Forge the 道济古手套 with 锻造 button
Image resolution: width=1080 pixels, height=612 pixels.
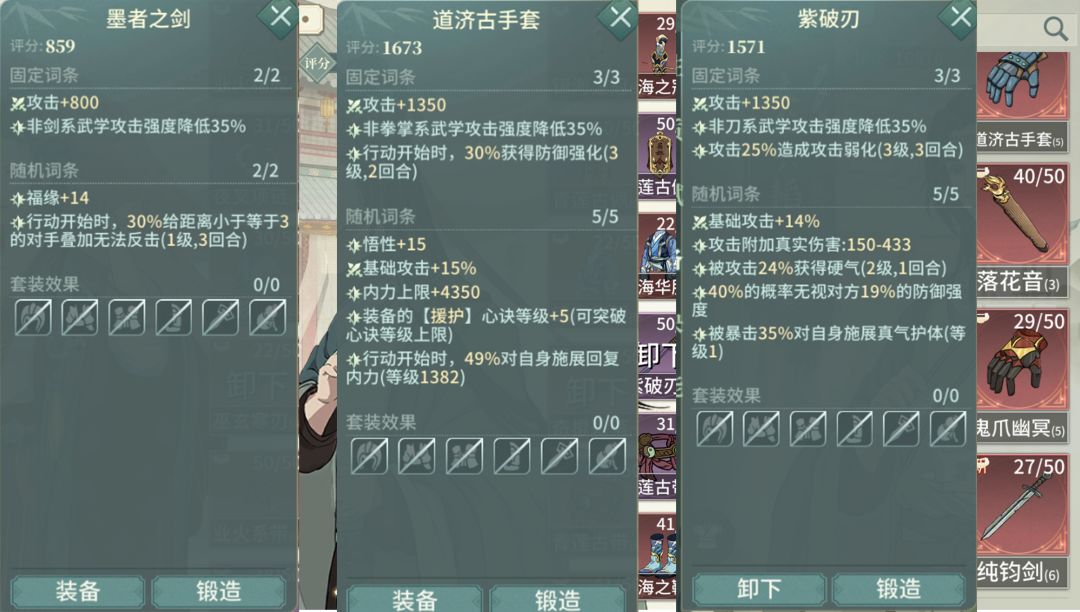click(557, 598)
